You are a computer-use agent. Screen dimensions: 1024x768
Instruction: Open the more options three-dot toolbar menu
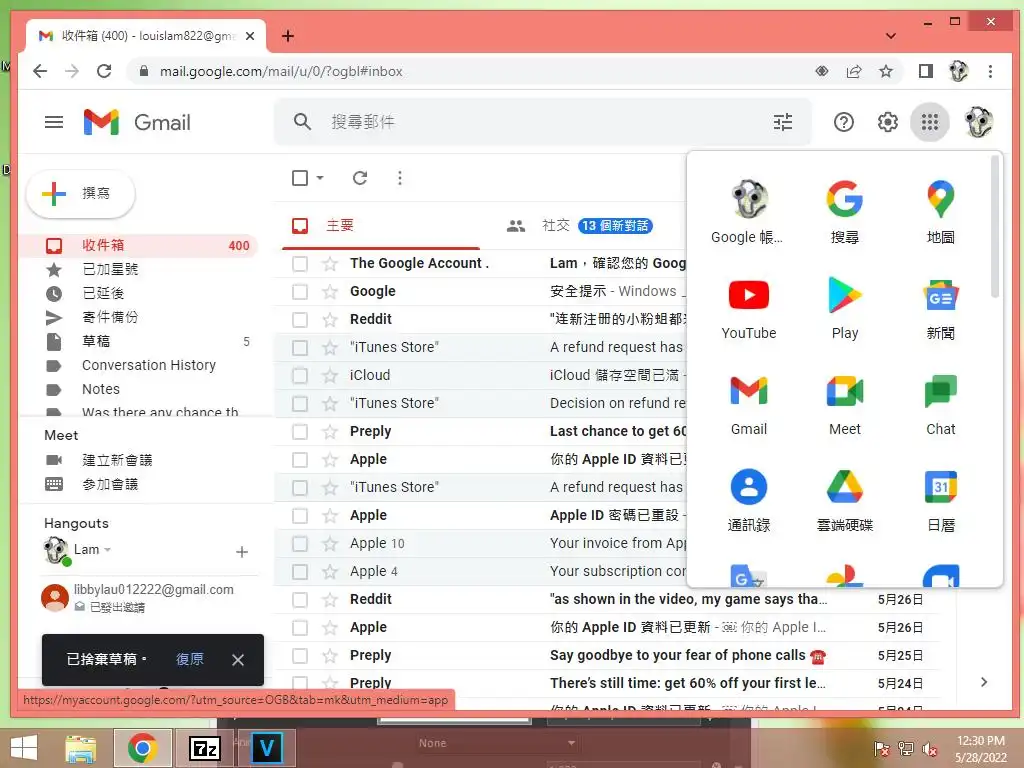click(x=400, y=178)
